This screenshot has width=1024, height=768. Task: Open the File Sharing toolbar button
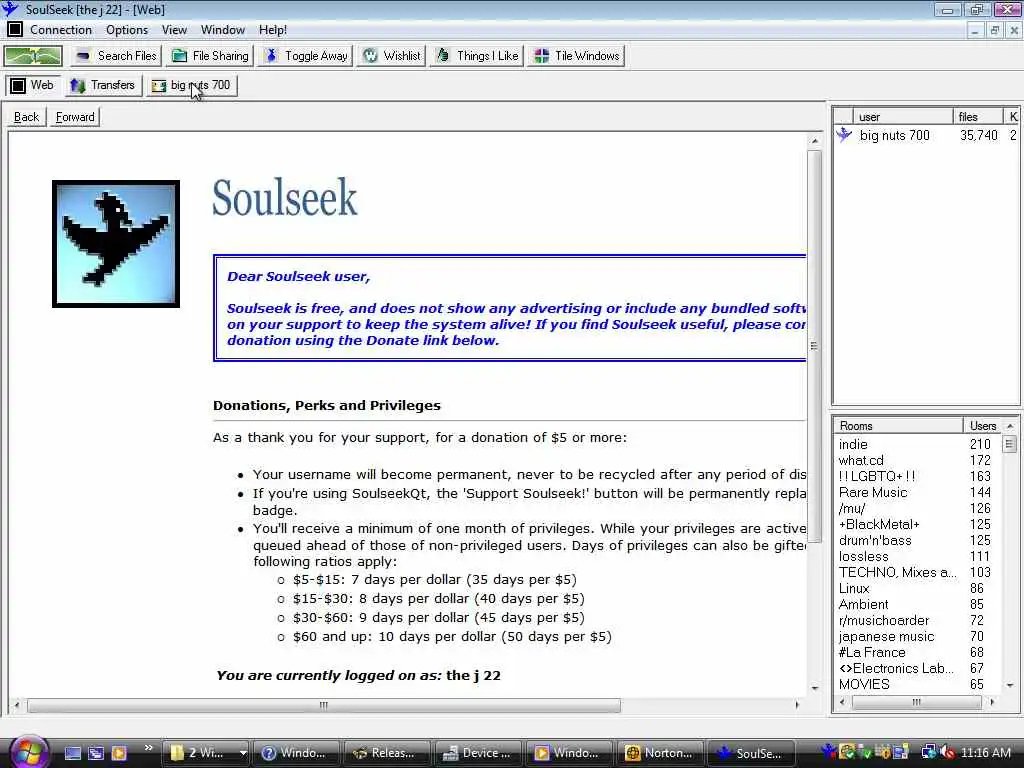pos(210,56)
